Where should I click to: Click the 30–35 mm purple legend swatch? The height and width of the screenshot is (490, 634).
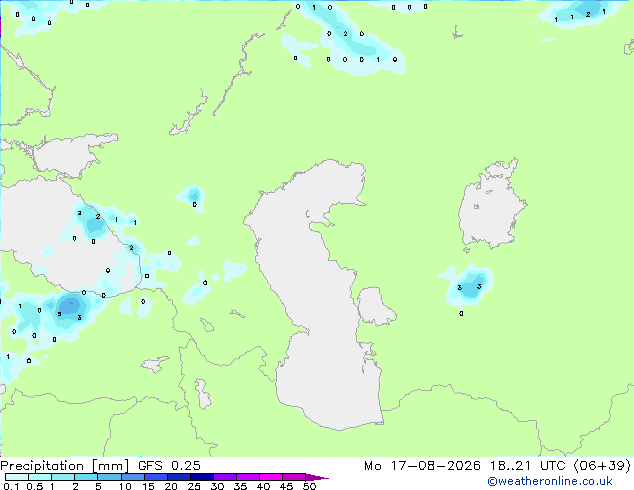coord(224,477)
